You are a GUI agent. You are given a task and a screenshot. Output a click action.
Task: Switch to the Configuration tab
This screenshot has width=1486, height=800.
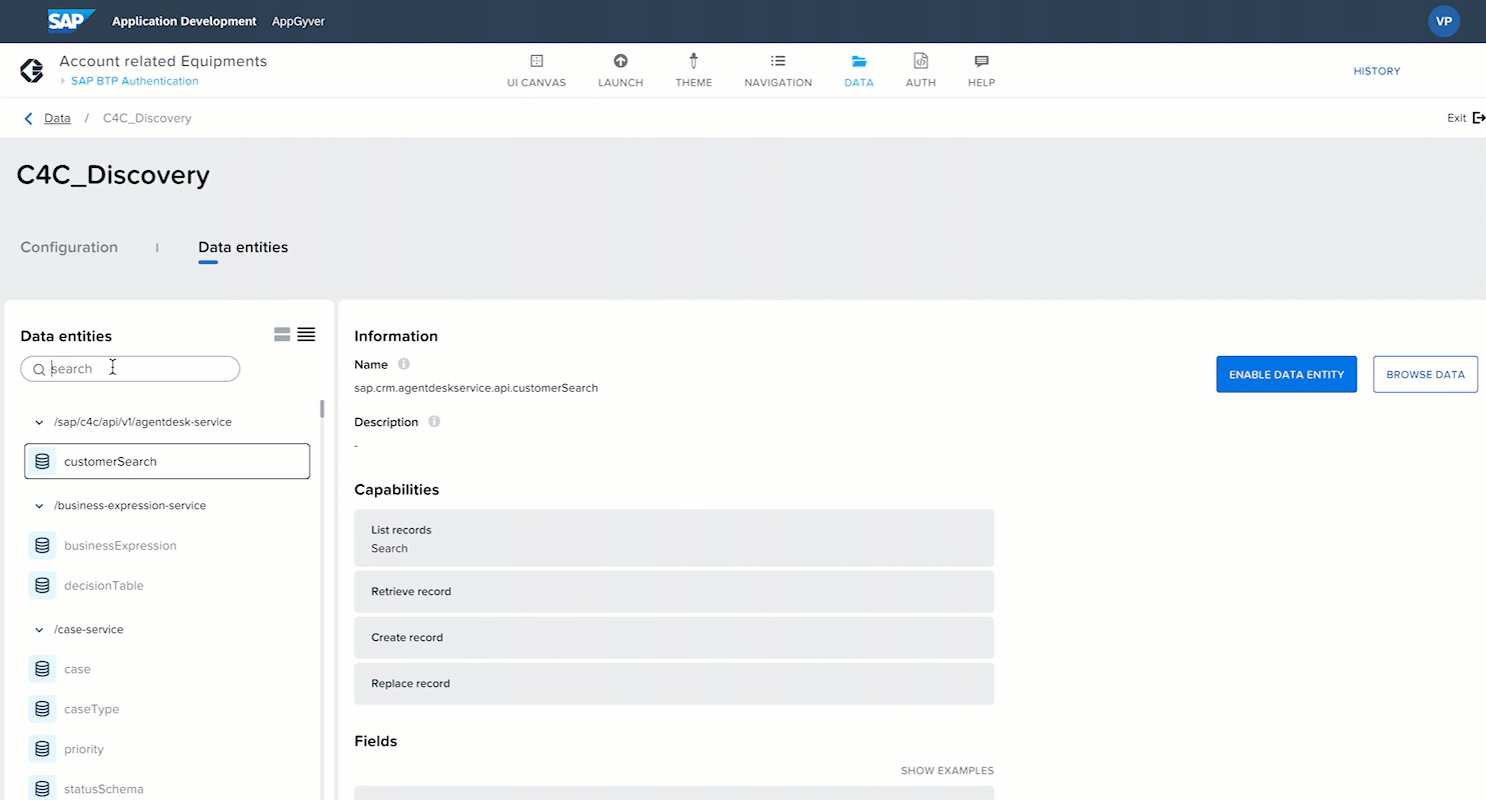coord(69,247)
